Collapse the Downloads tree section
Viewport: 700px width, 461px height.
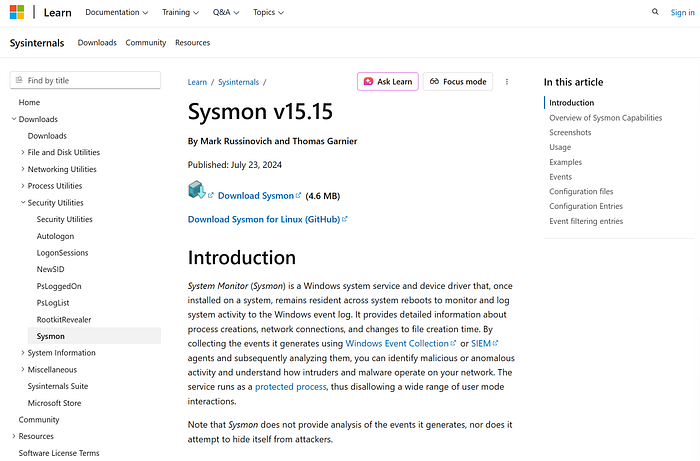coord(14,119)
